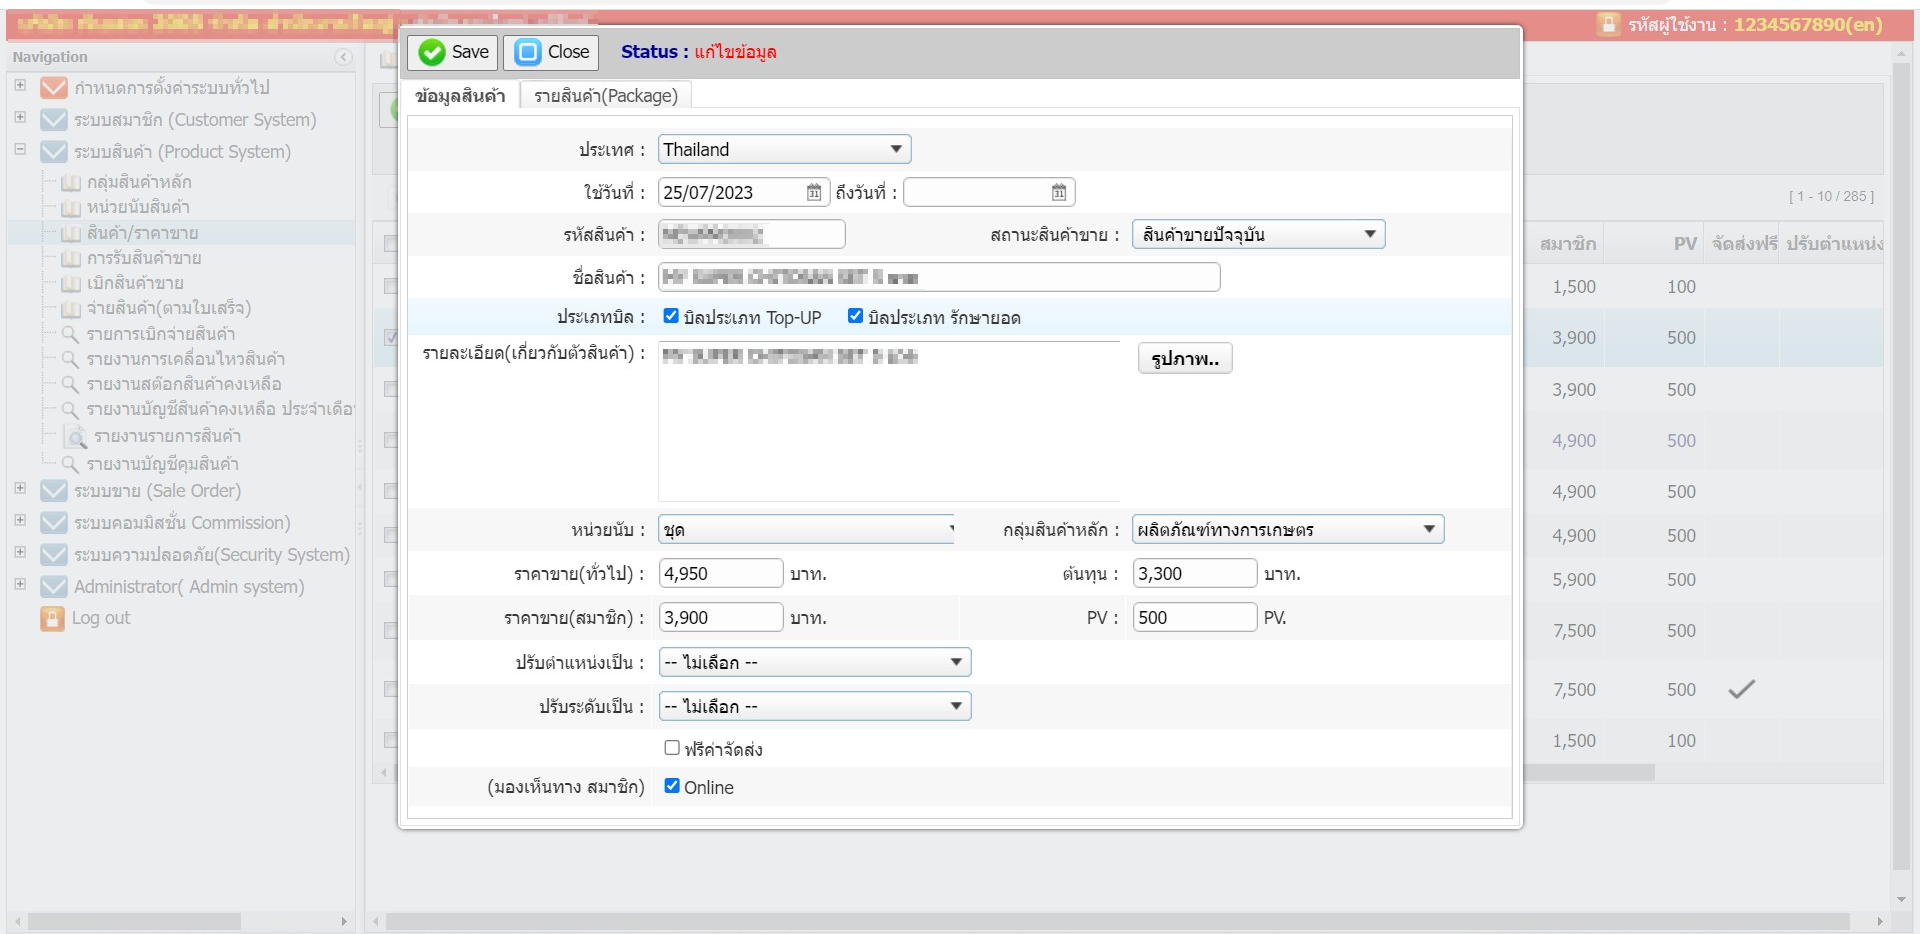The width and height of the screenshot is (1920, 934).
Task: Click the product list report magnifier icon
Action: click(x=76, y=437)
